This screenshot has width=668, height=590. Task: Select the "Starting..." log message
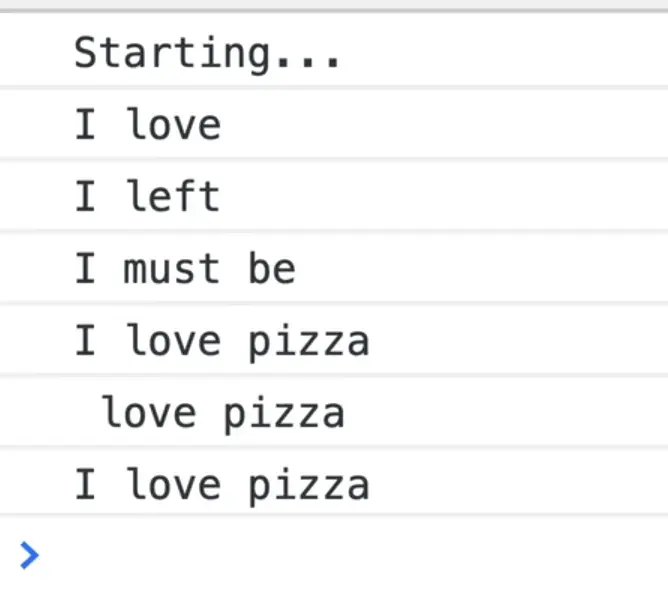(x=208, y=52)
